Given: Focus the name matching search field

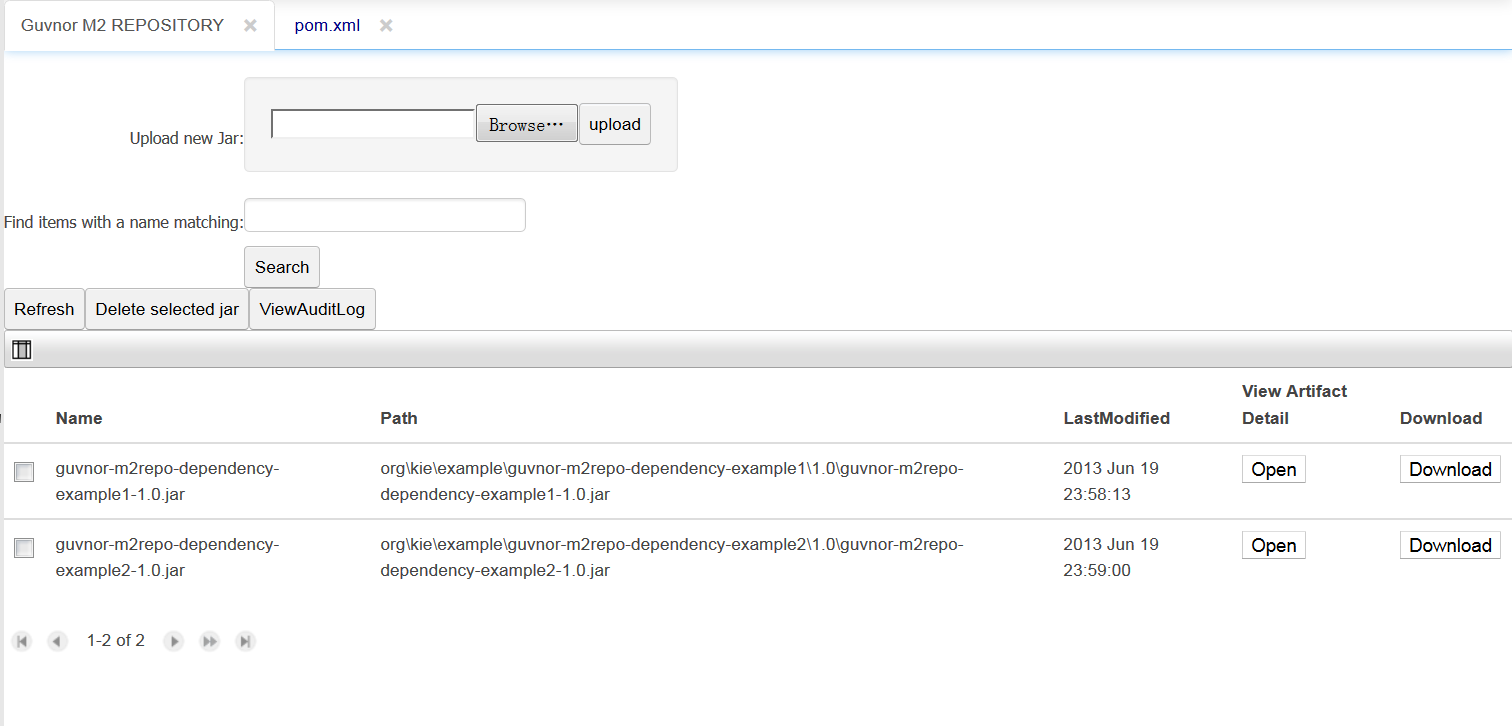Looking at the screenshot, I should (x=385, y=215).
